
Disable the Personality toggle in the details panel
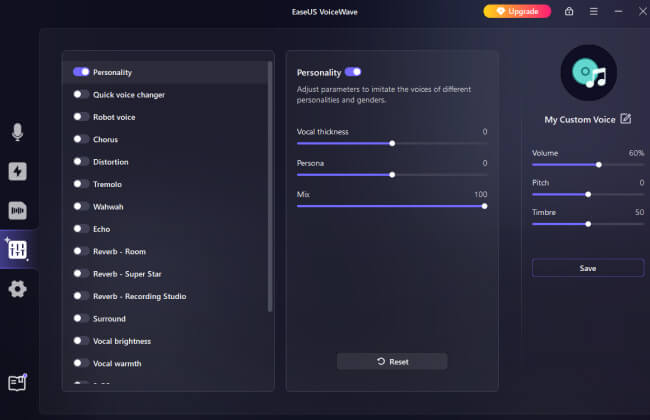[353, 72]
